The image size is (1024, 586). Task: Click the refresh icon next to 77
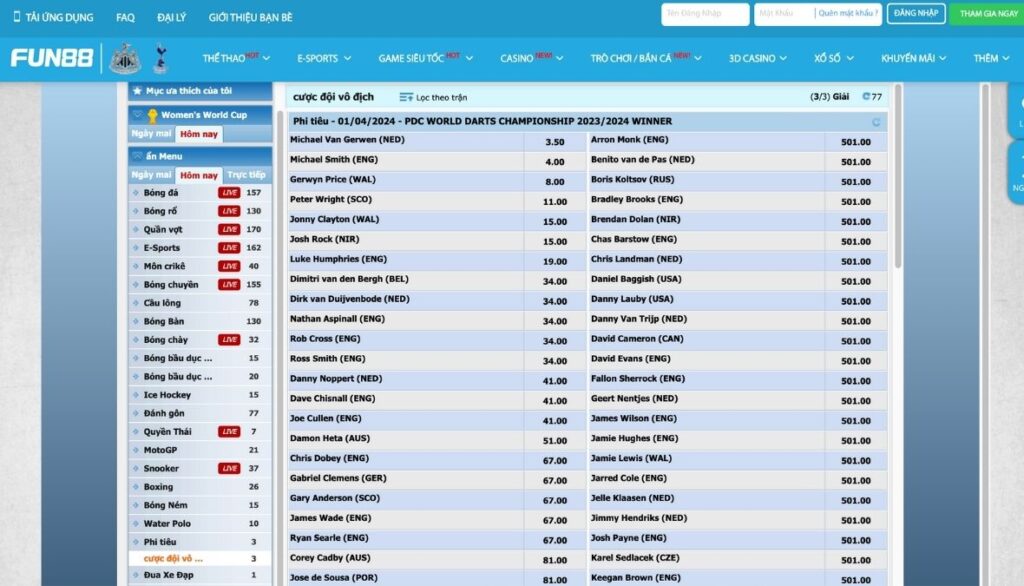coord(866,97)
